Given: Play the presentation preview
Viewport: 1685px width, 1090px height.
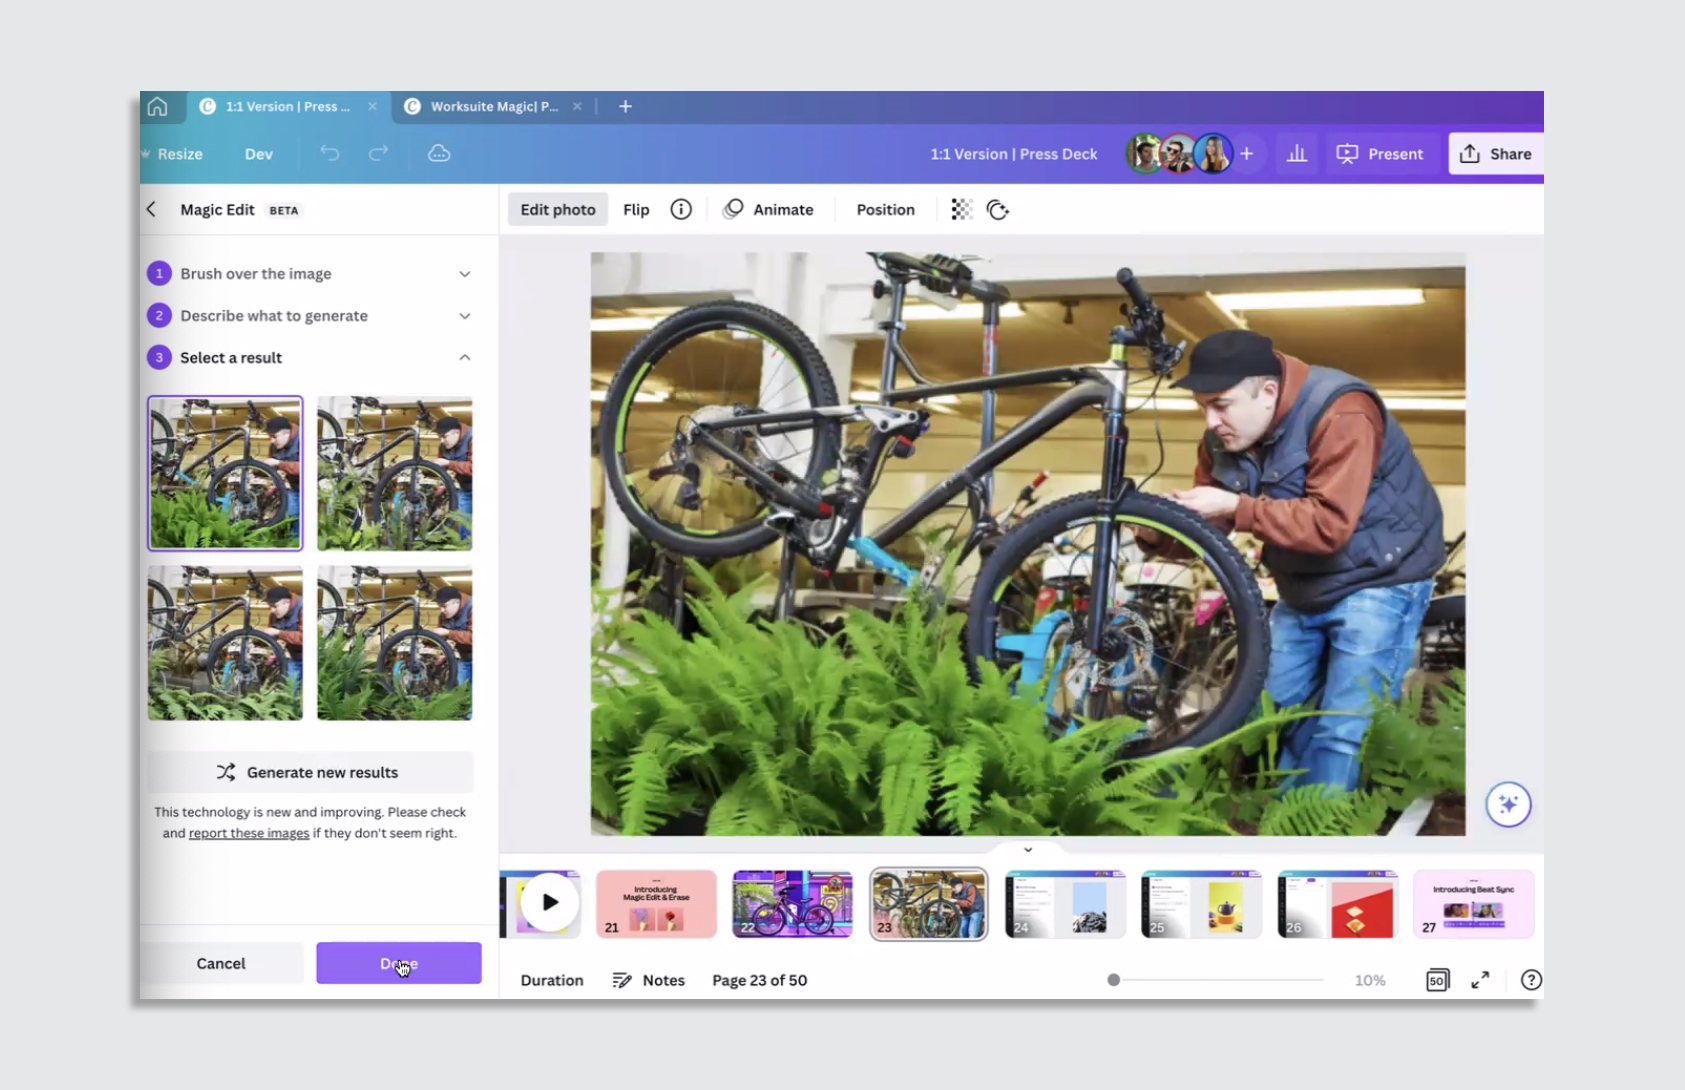Looking at the screenshot, I should click(549, 903).
